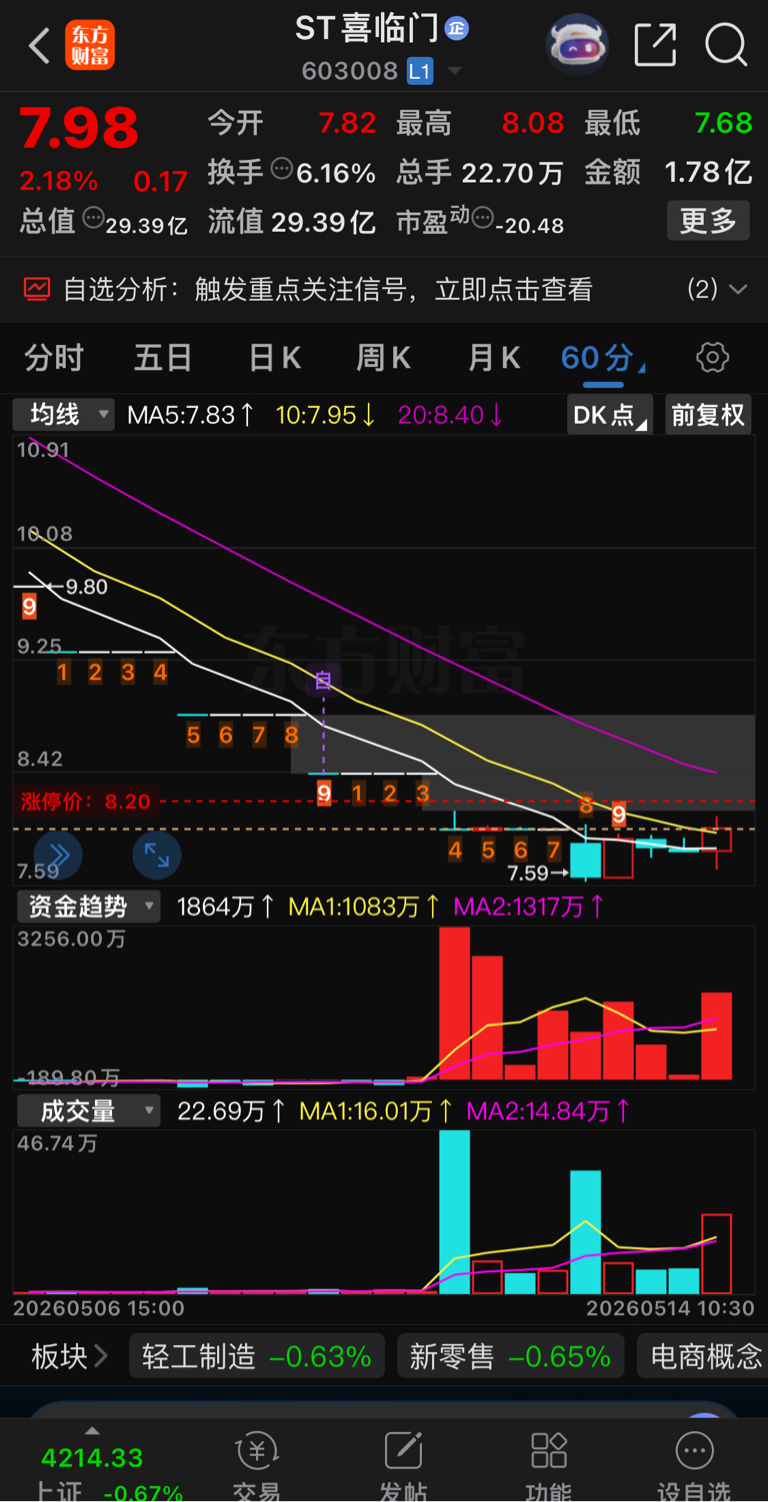The height and width of the screenshot is (1502, 768).
Task: Switch to 五日 tab
Action: (x=163, y=358)
